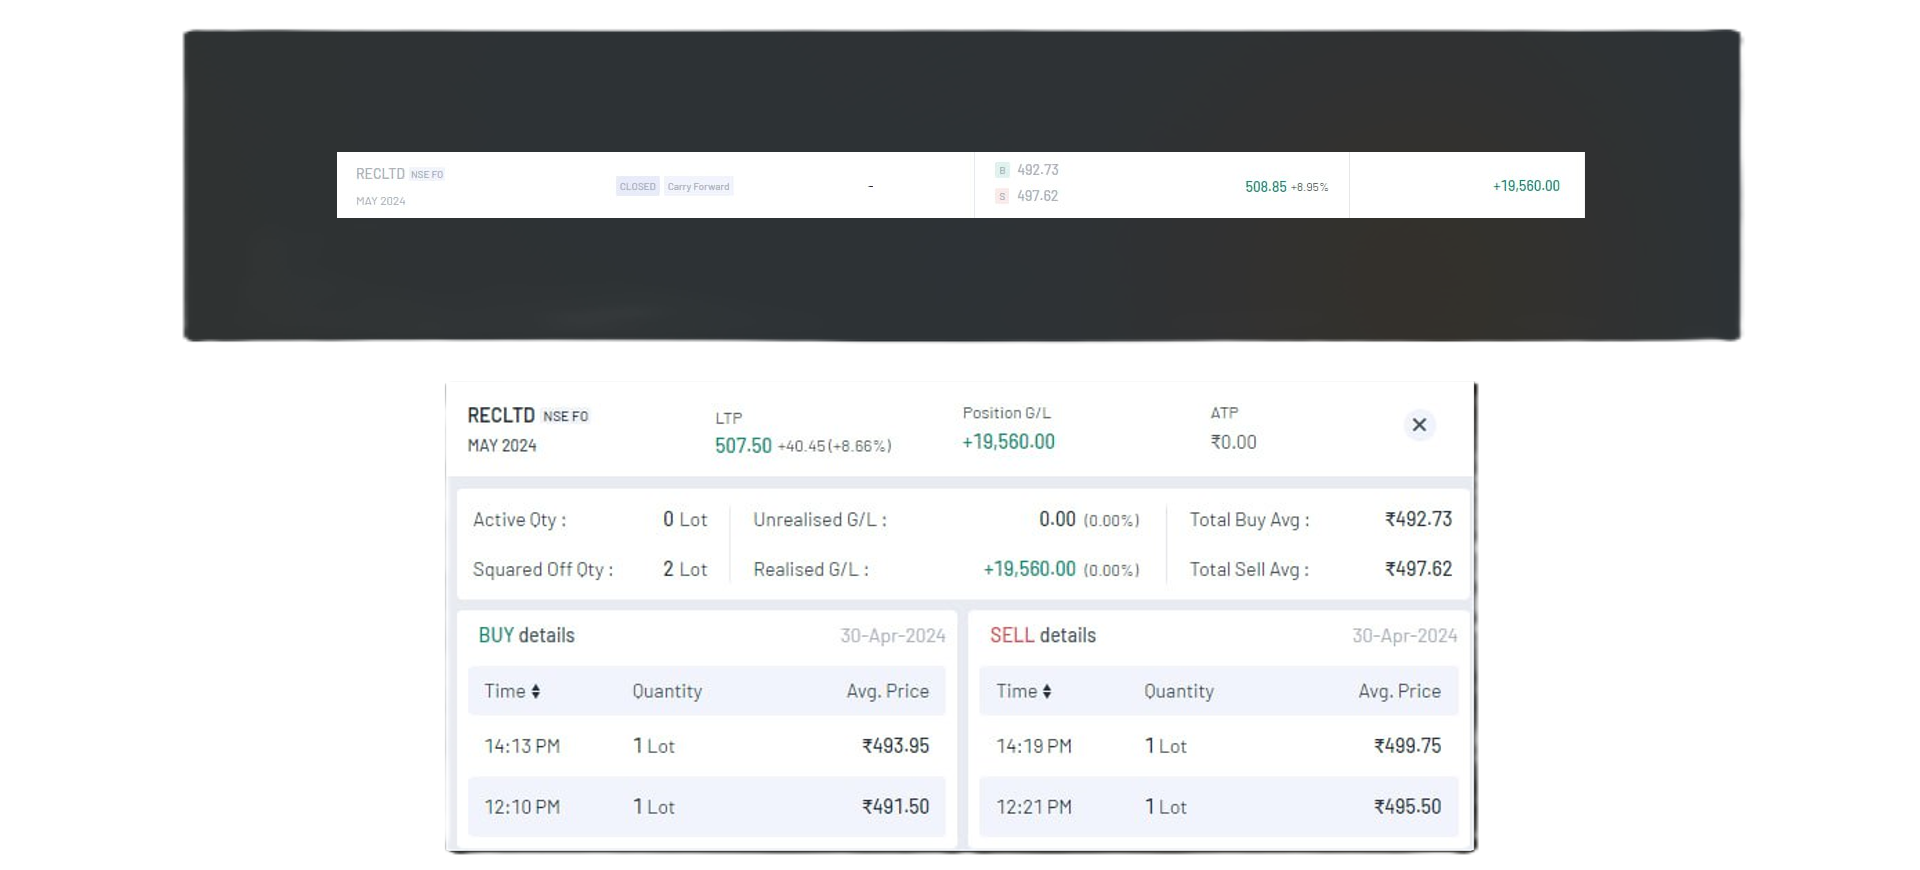Click sell price ₹495.50
This screenshot has height=870, width=1920.
click(1408, 807)
